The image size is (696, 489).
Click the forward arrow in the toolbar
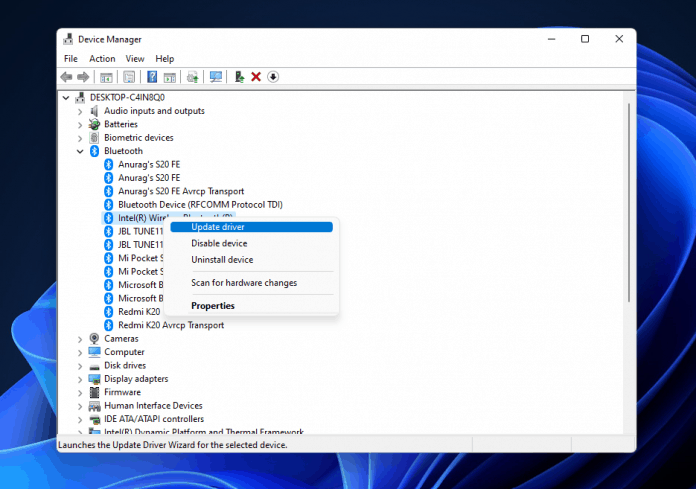pyautogui.click(x=84, y=77)
